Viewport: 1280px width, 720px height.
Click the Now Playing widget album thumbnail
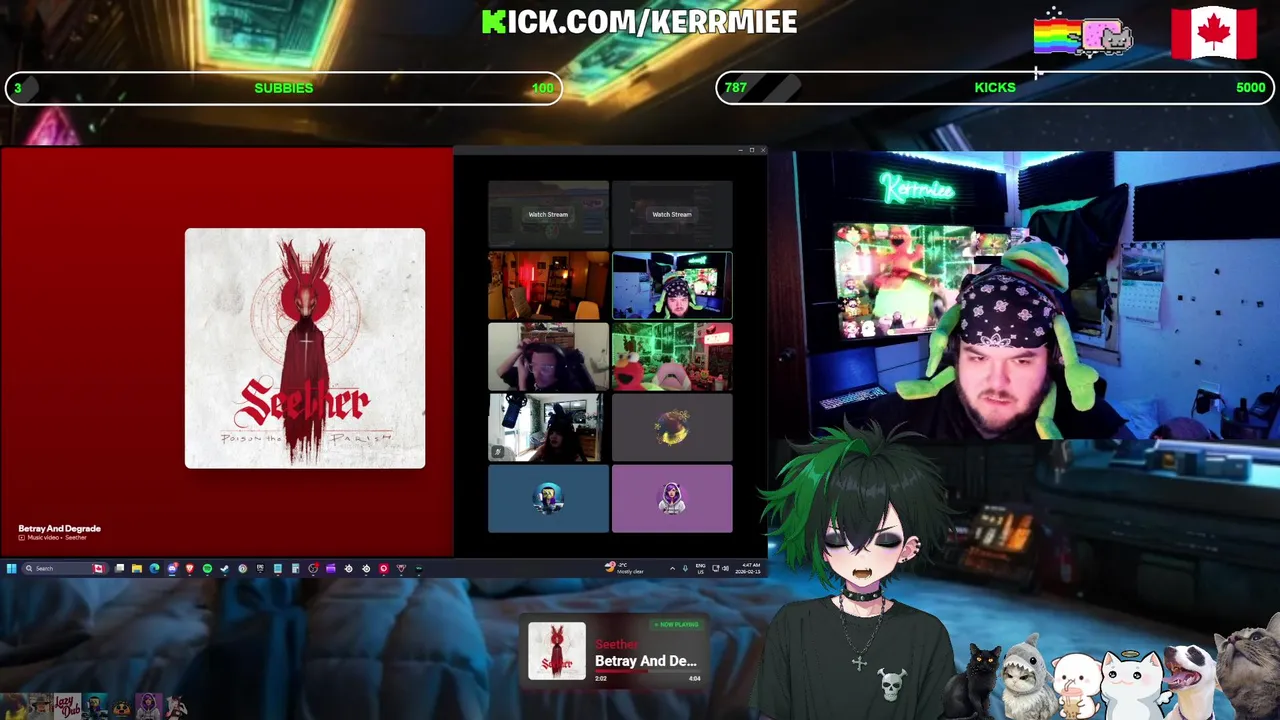point(557,651)
